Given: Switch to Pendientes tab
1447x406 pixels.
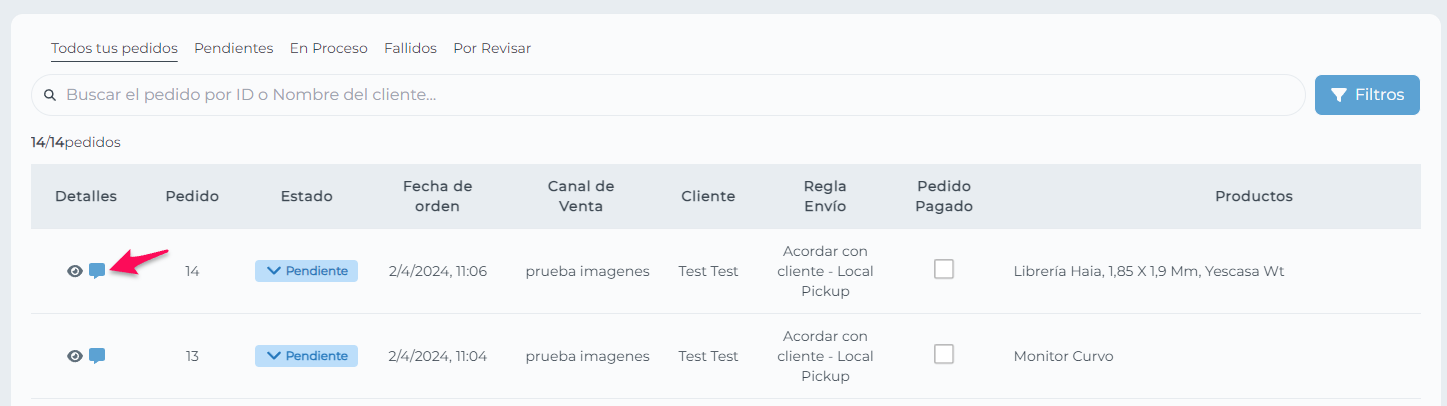Looking at the screenshot, I should click(x=234, y=48).
